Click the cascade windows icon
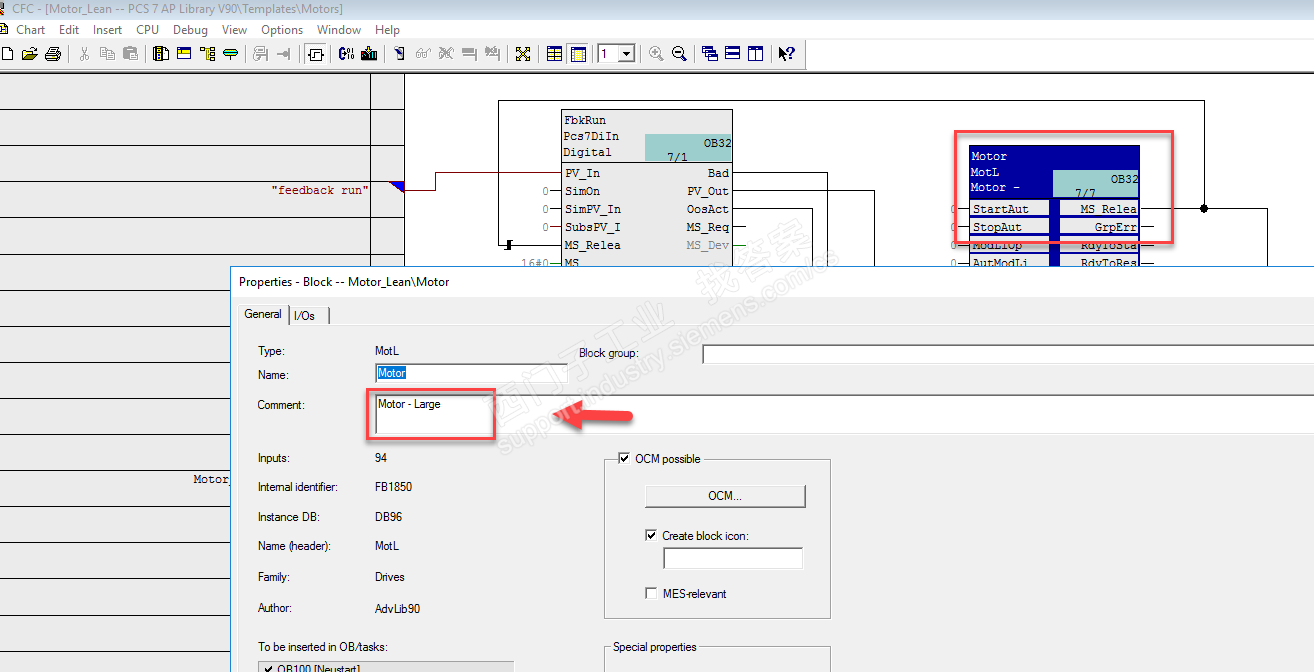Image resolution: width=1314 pixels, height=672 pixels. (710, 54)
